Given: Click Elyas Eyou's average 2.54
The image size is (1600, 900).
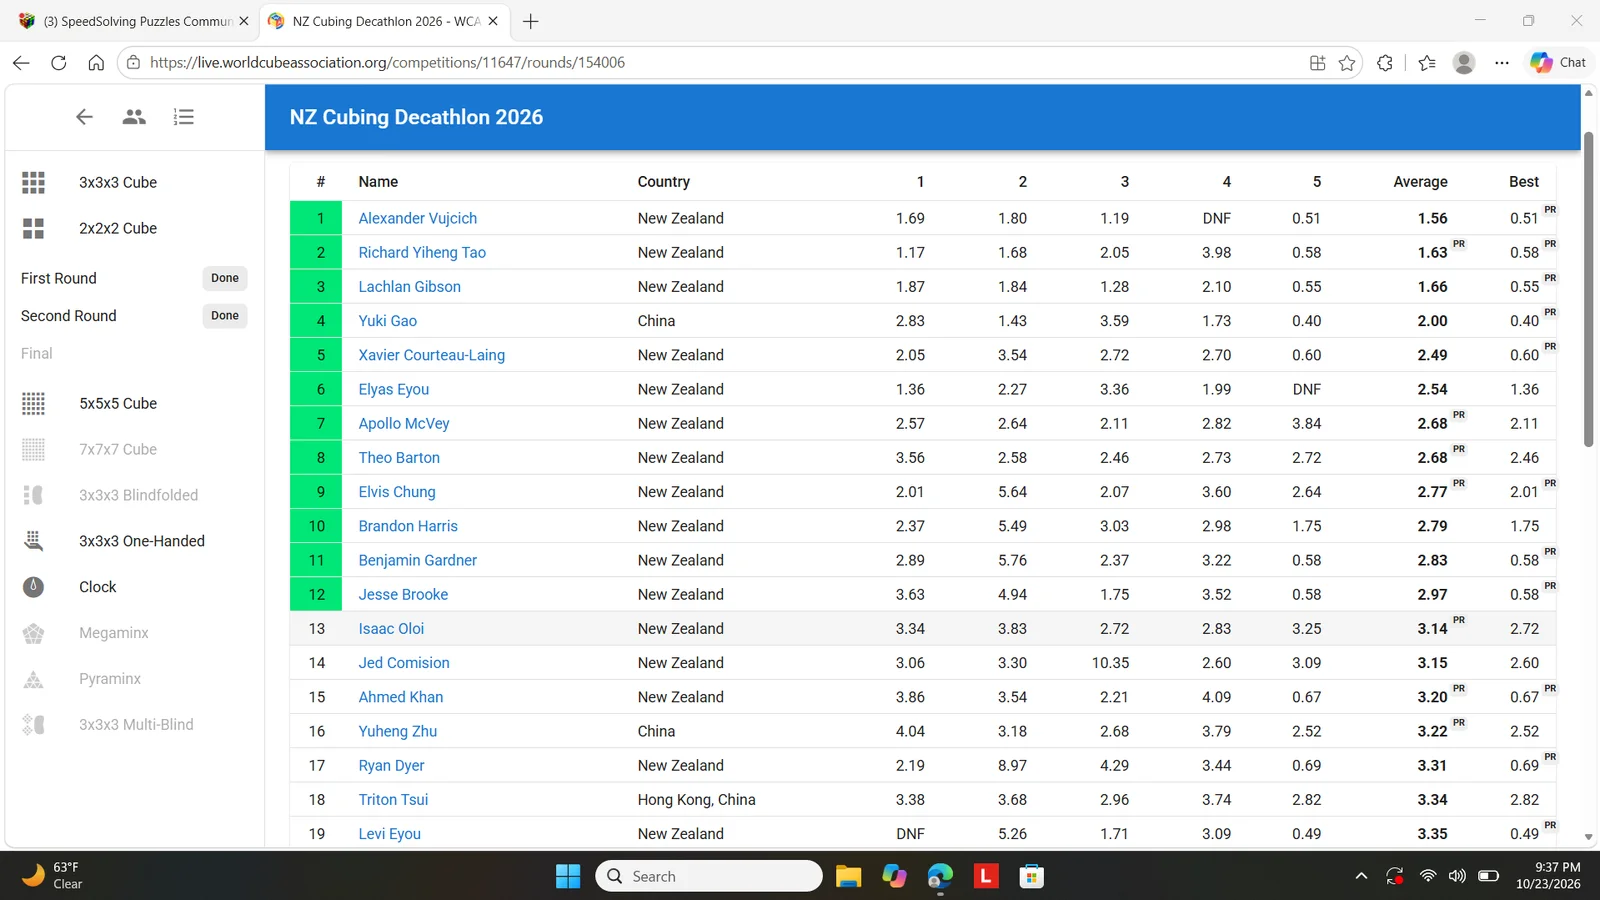Looking at the screenshot, I should coord(1432,389).
